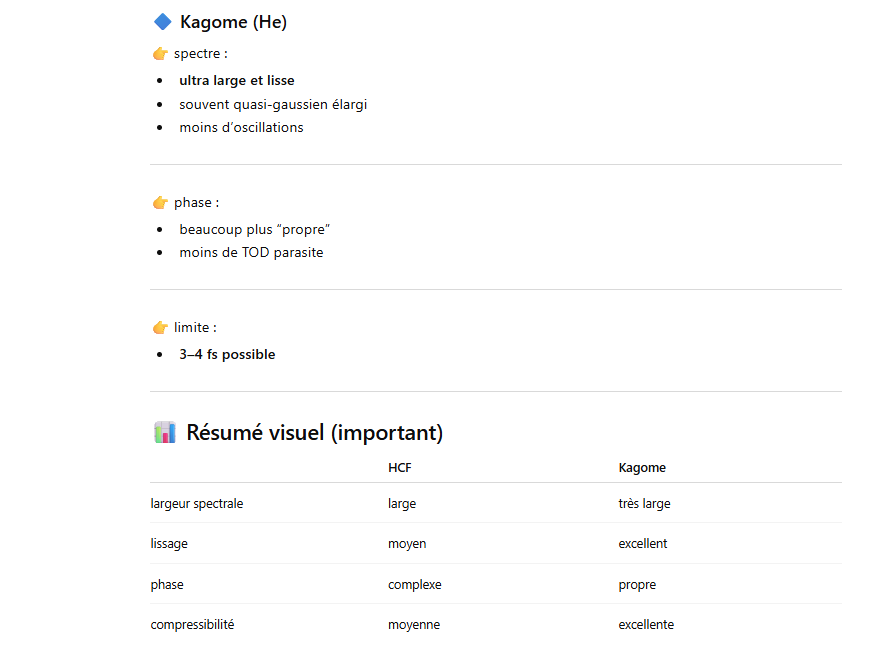This screenshot has height=665, width=880.
Task: Click the compressibilité row label
Action: 192,625
